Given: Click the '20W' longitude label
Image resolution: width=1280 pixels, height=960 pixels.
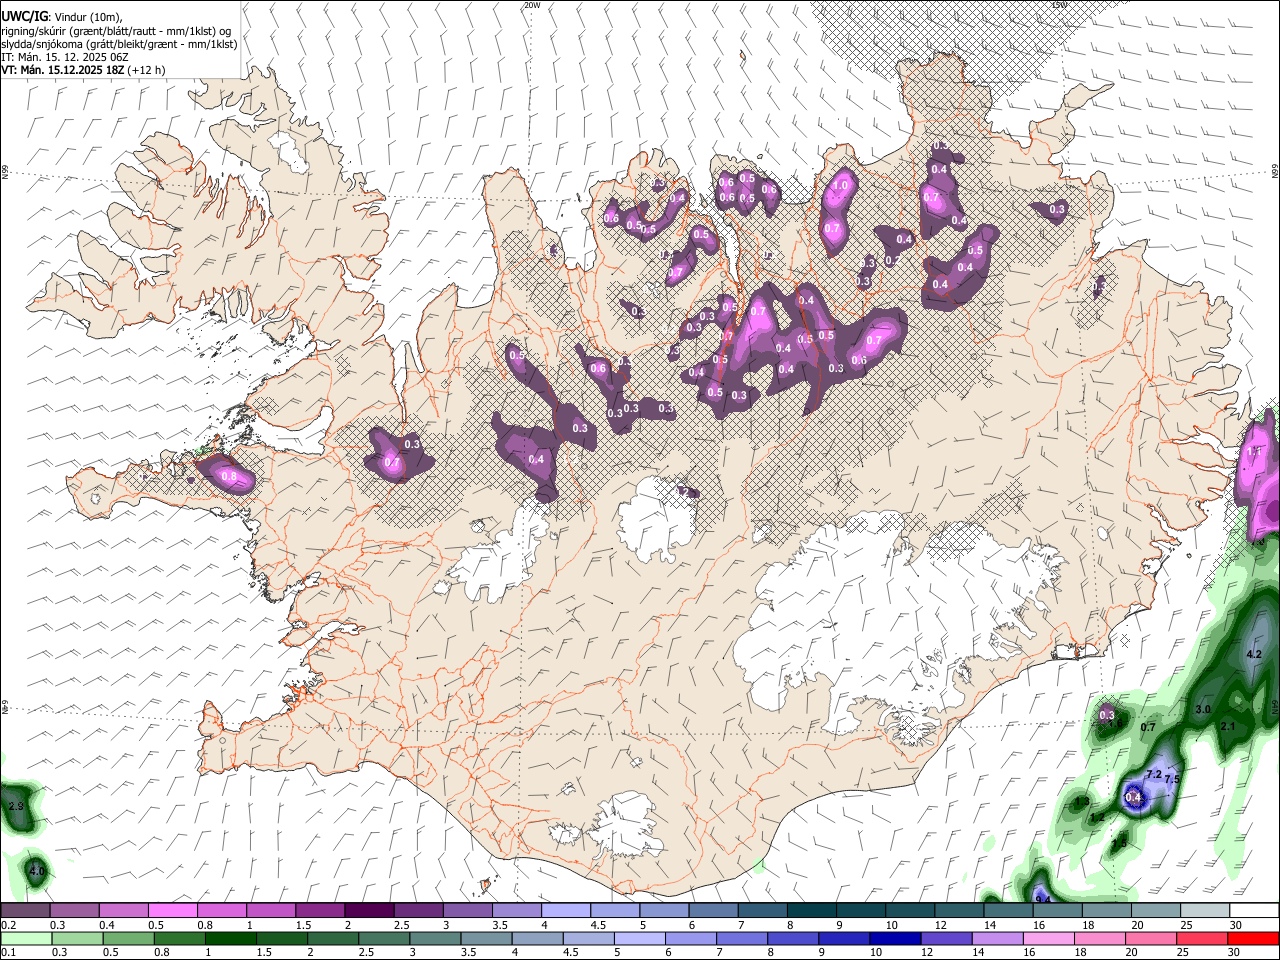Looking at the screenshot, I should [x=531, y=5].
